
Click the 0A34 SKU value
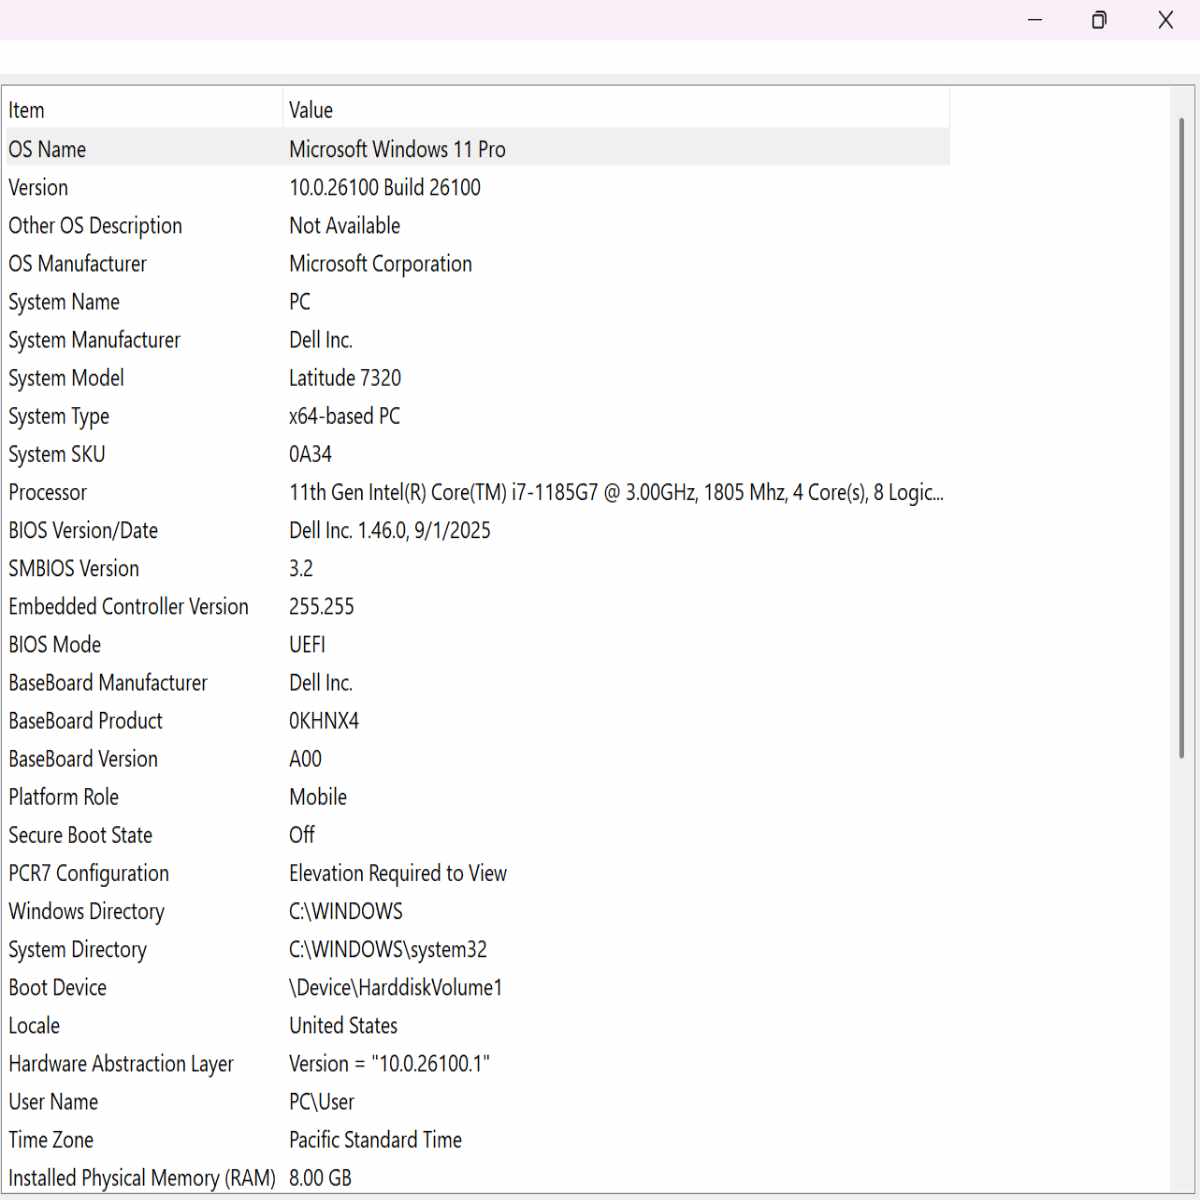tap(310, 454)
